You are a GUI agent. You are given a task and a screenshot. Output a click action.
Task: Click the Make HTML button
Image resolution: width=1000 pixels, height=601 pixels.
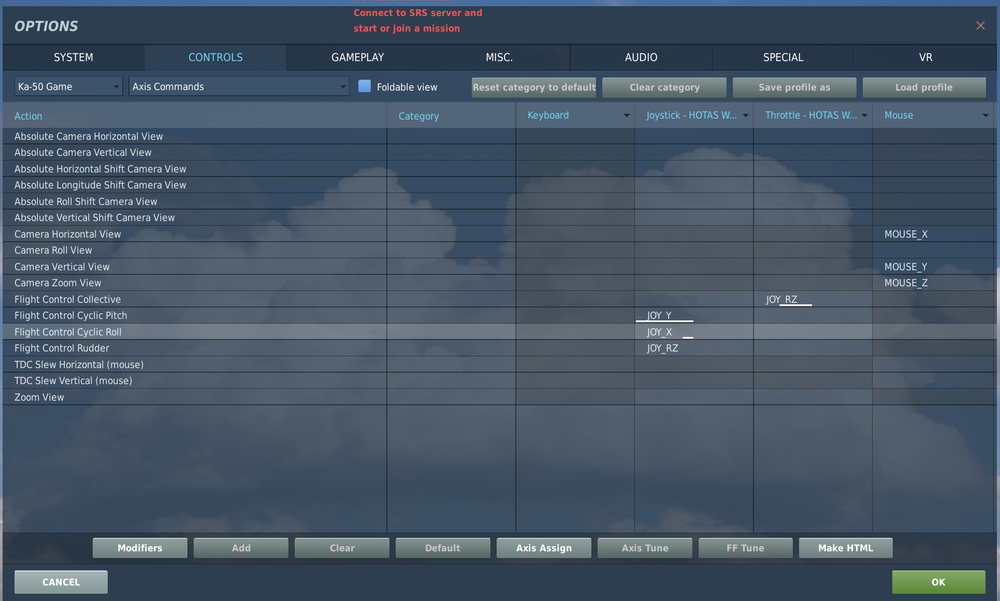[846, 548]
